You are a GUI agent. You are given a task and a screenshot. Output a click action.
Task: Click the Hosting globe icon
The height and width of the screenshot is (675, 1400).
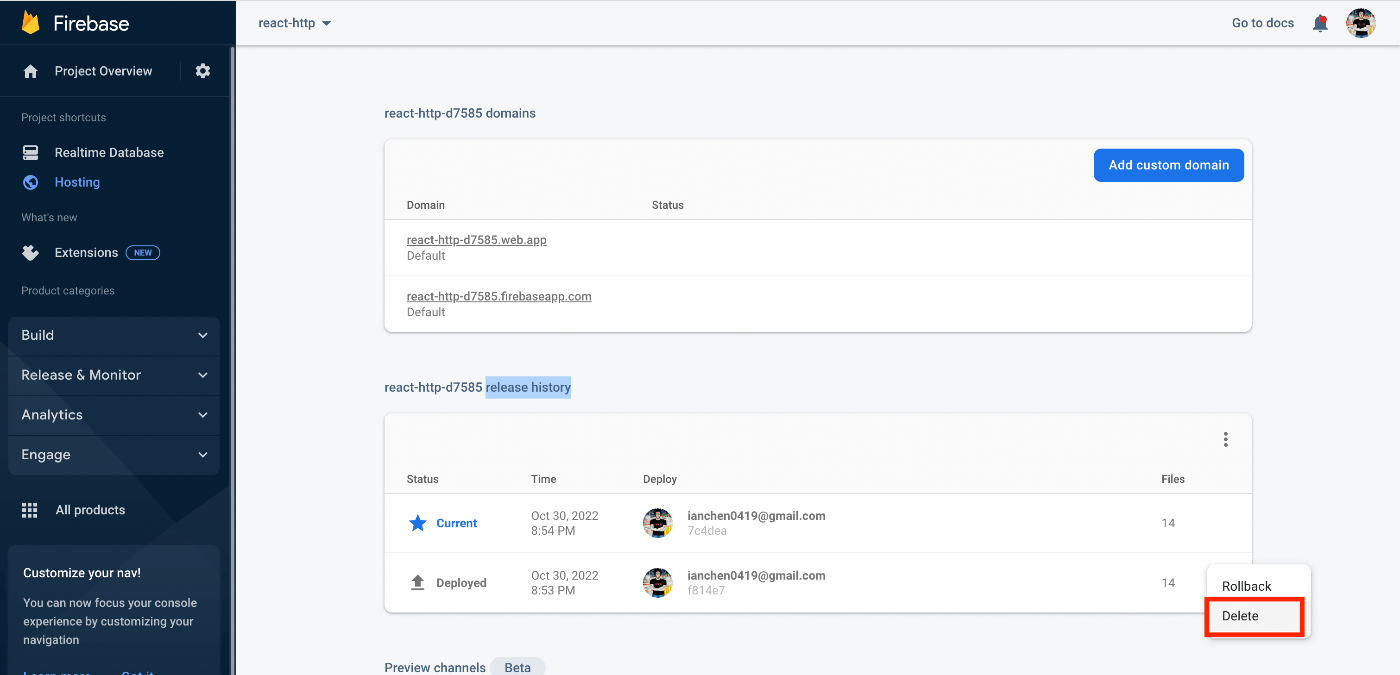pyautogui.click(x=31, y=182)
